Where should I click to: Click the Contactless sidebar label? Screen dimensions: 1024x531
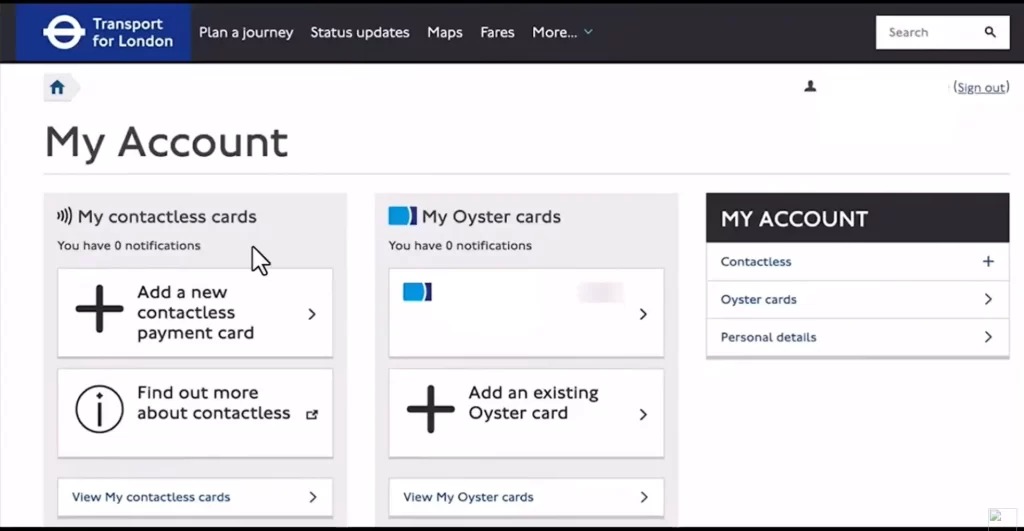pyautogui.click(x=756, y=261)
